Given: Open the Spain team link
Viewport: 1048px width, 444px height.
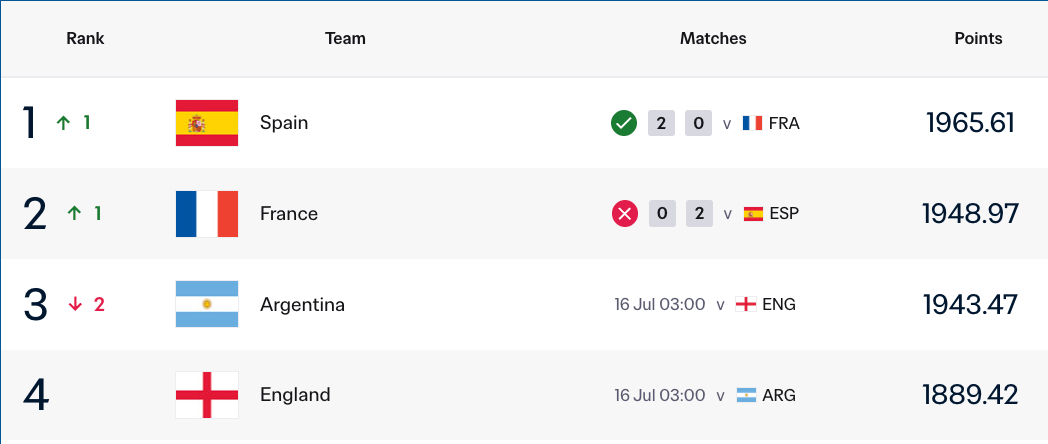Looking at the screenshot, I should coord(284,123).
